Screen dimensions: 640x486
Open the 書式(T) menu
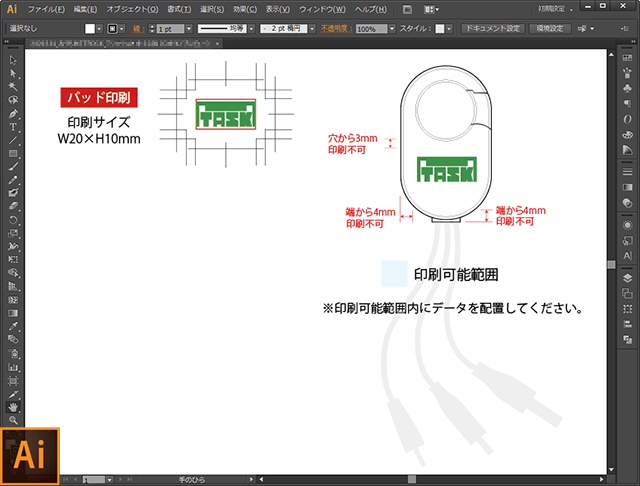point(179,9)
